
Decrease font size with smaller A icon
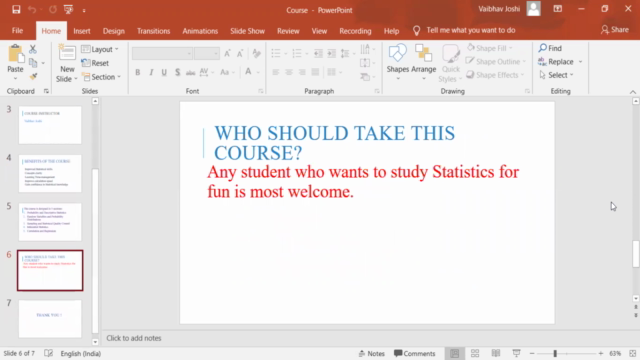click(x=240, y=53)
